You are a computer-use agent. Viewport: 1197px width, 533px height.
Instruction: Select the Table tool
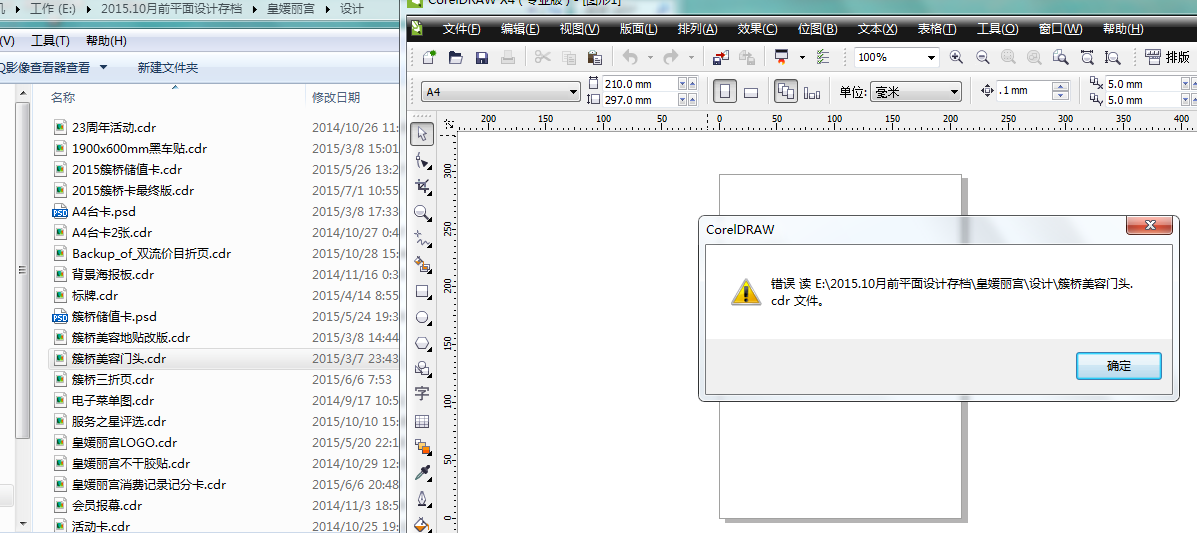click(x=422, y=421)
